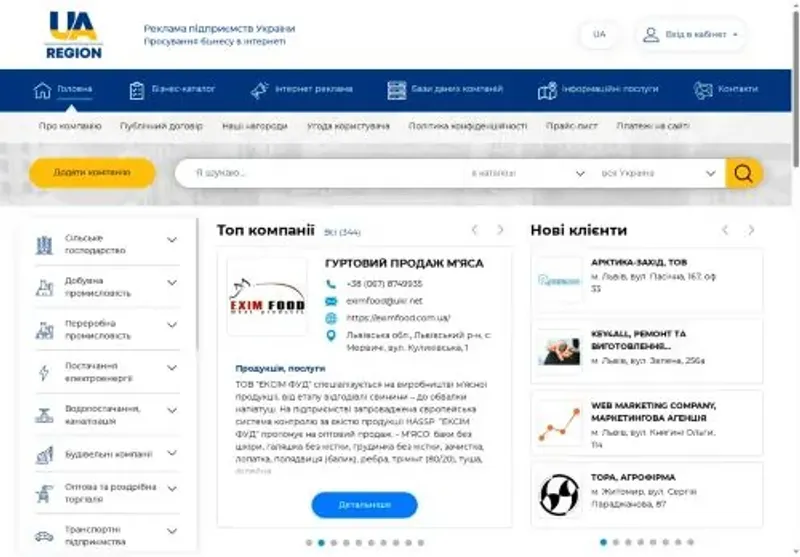
Task: Open ТОРА, АГРОФІРМА client card
Action: [x=647, y=495]
